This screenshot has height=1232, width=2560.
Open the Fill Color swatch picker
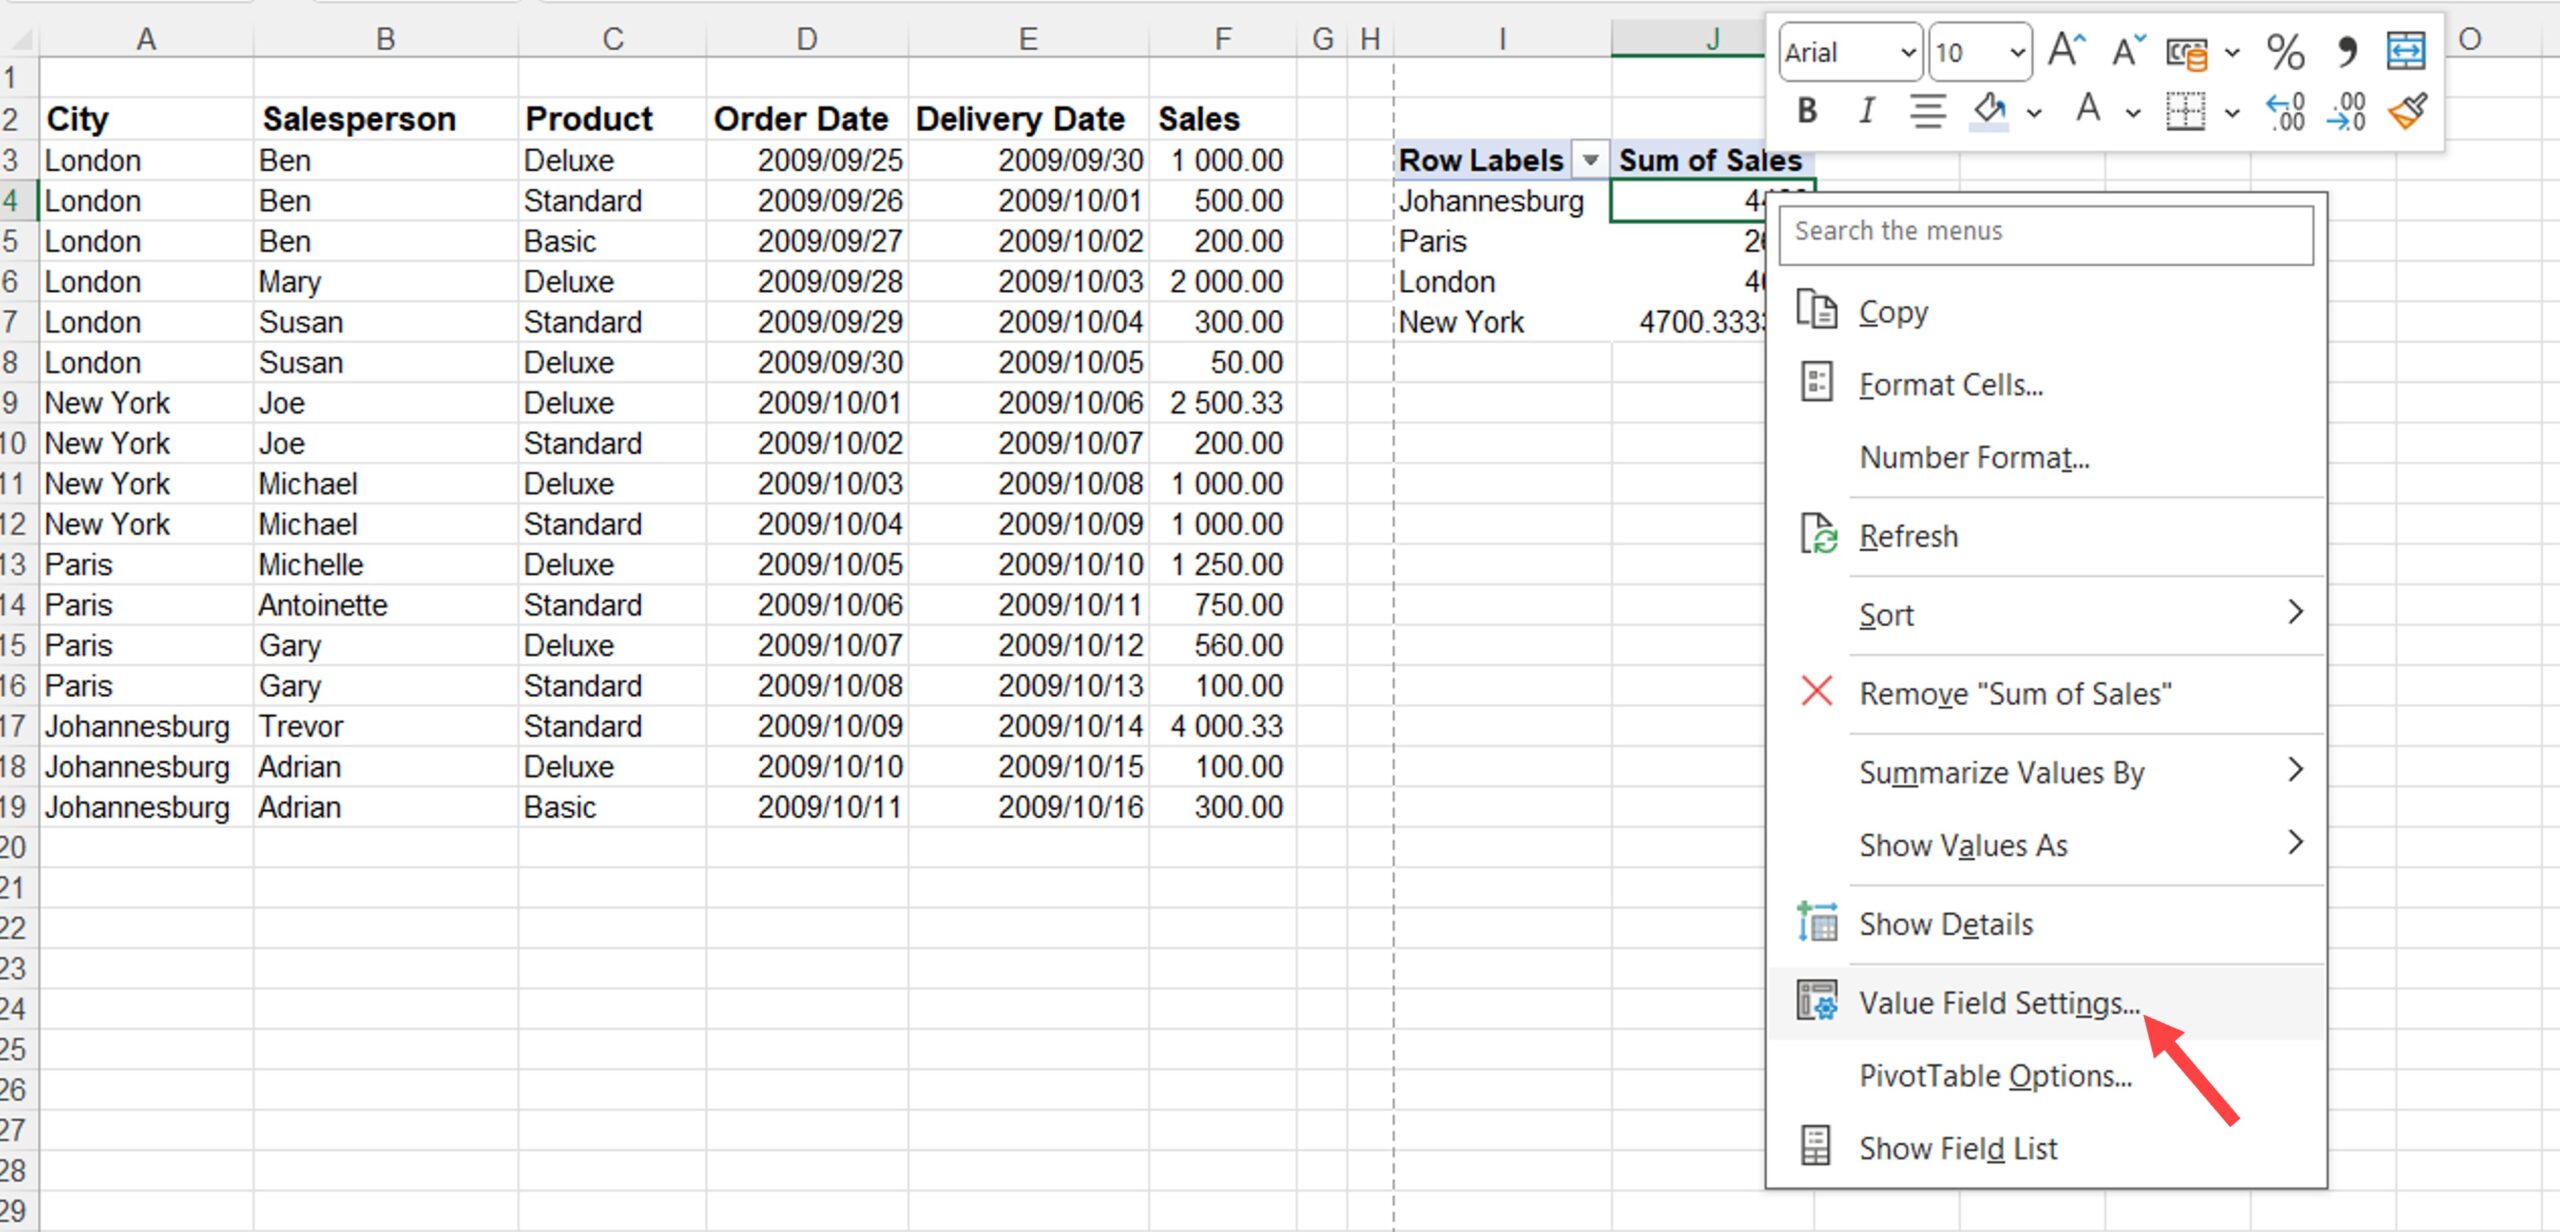pyautogui.click(x=2030, y=112)
